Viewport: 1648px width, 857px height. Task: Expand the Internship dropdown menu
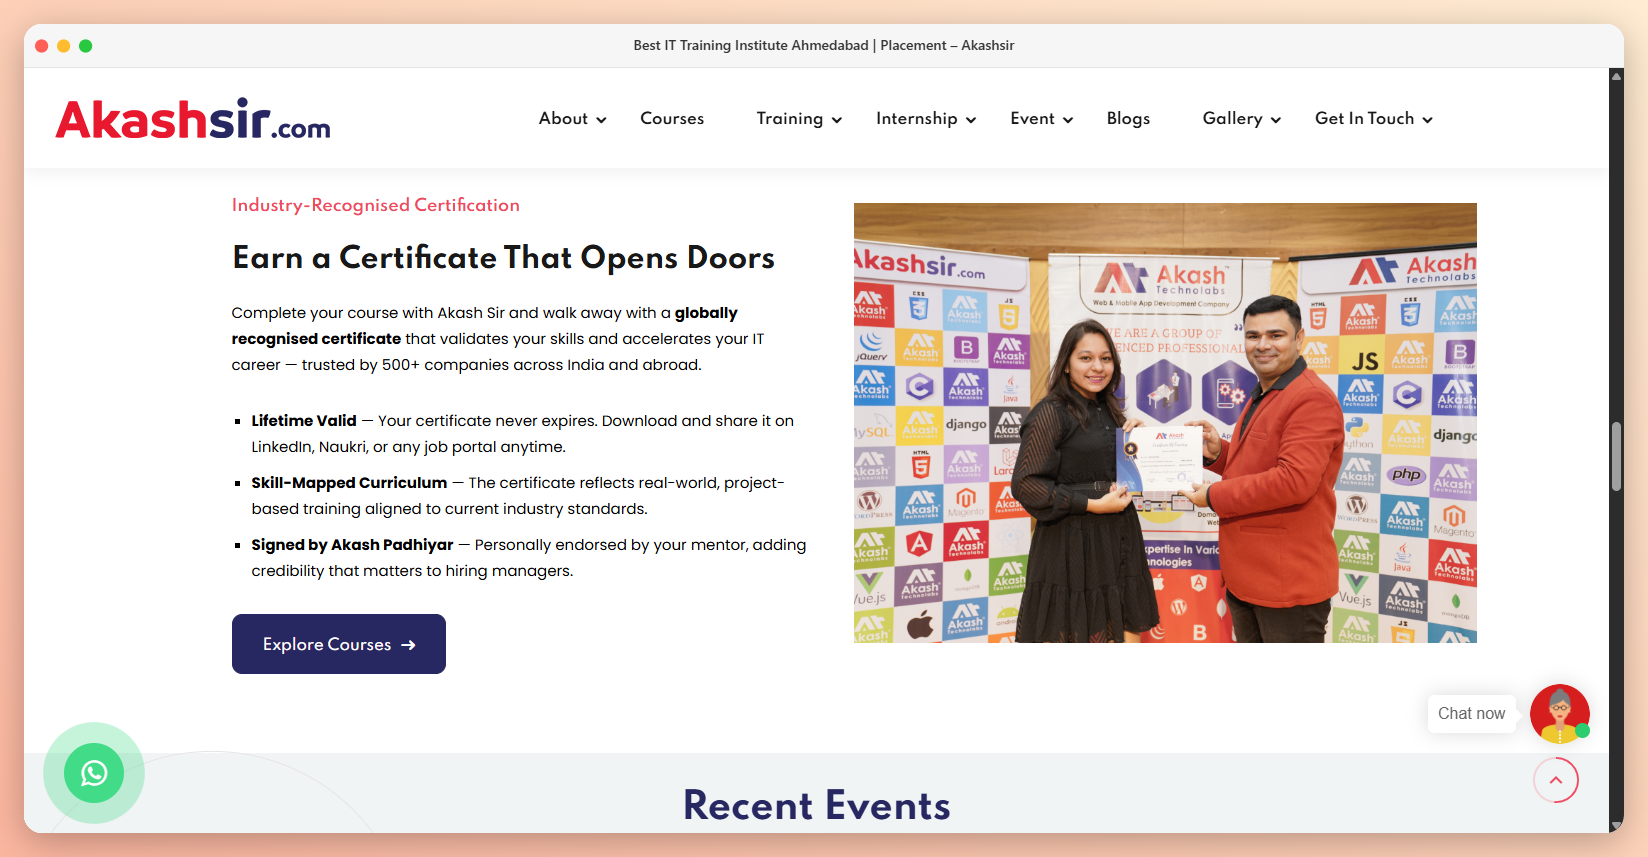click(926, 119)
